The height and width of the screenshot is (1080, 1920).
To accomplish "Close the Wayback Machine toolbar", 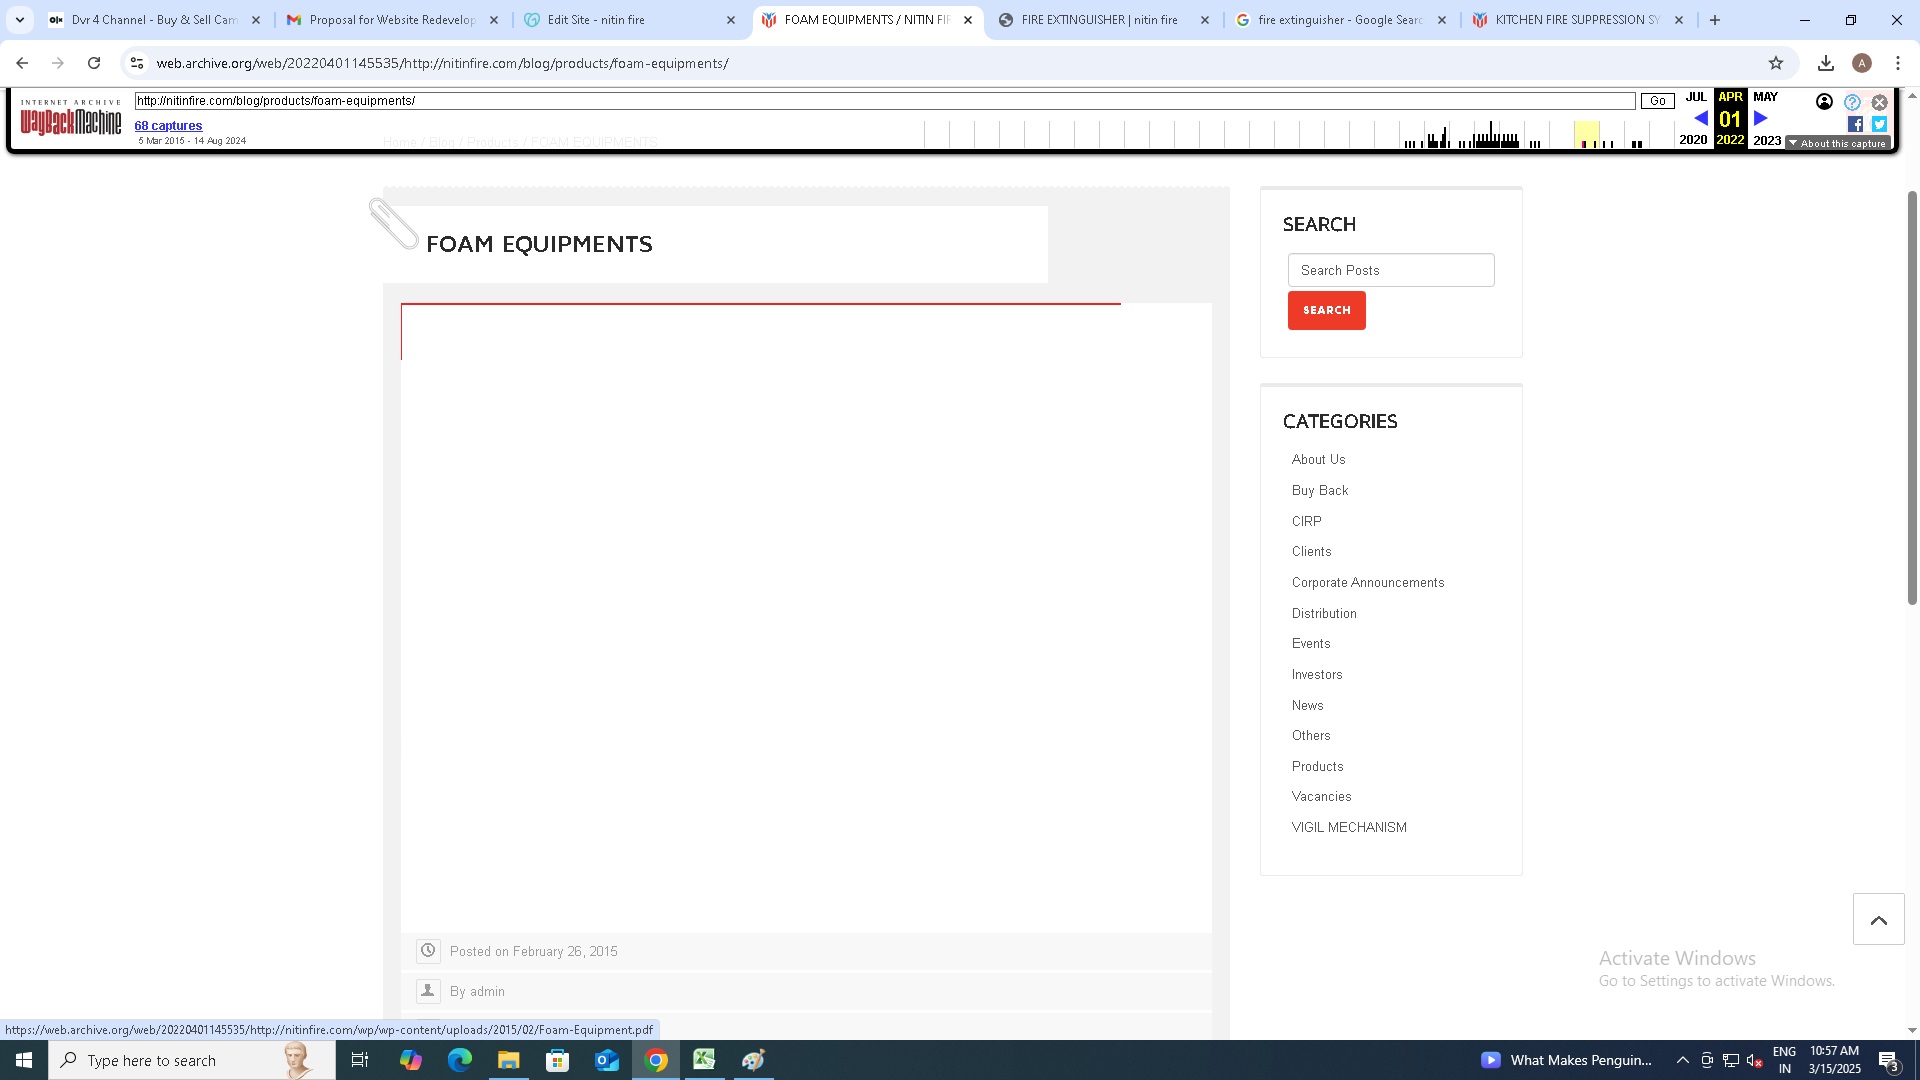I will click(x=1879, y=102).
